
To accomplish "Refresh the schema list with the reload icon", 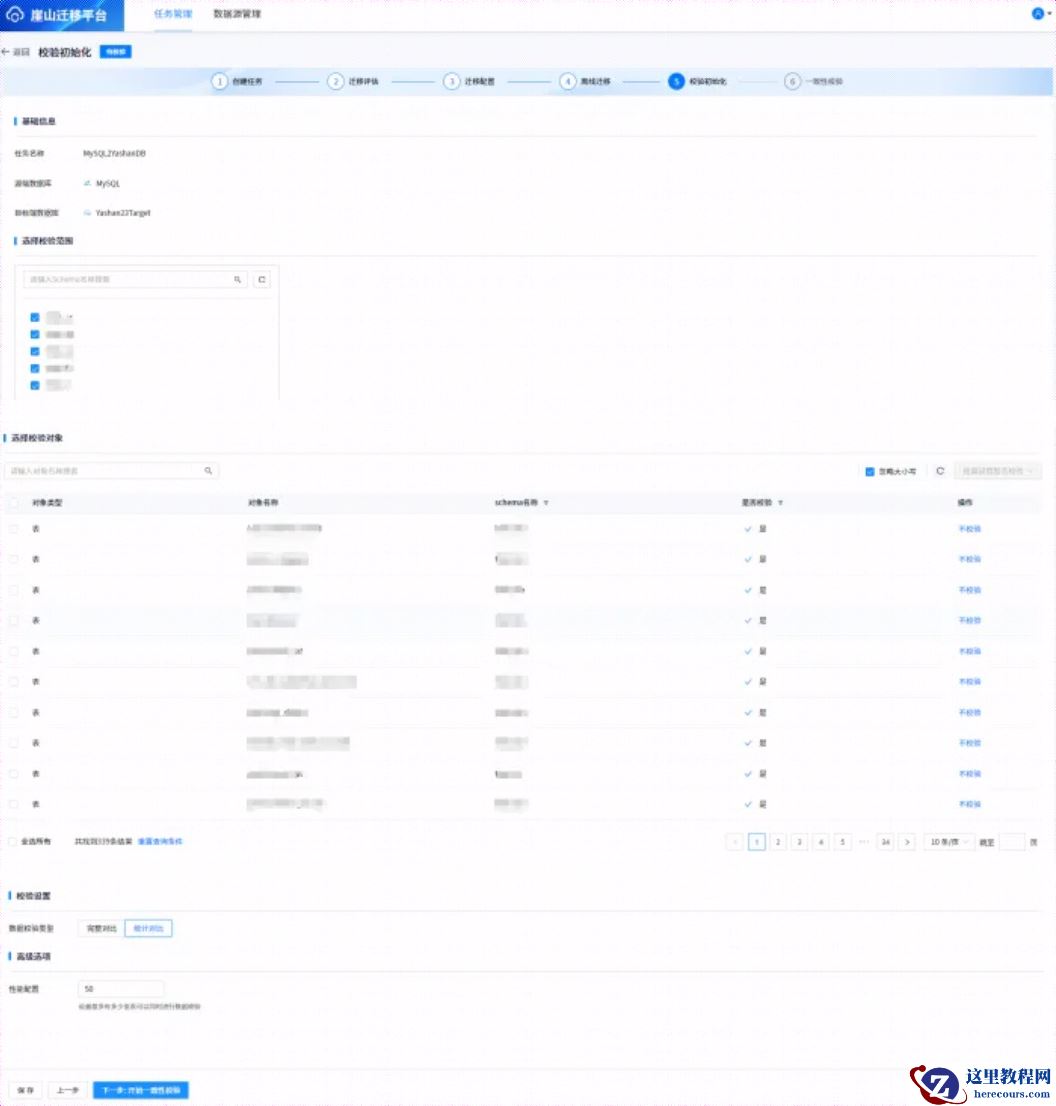I will click(x=262, y=280).
